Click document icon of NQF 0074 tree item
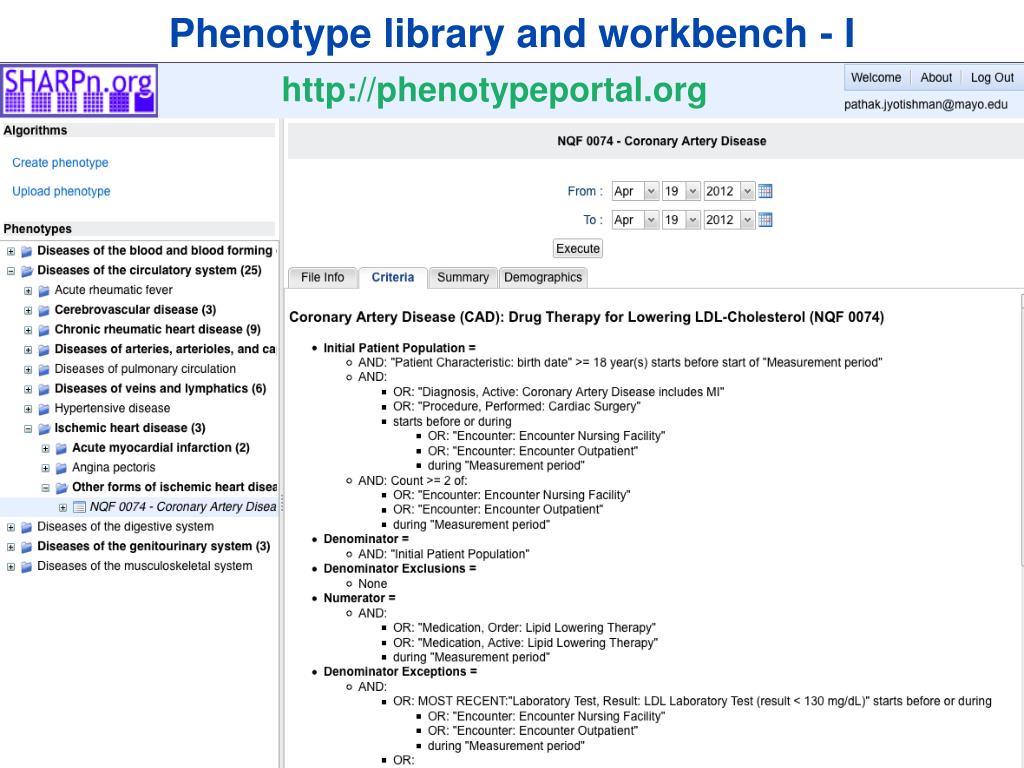The image size is (1024, 768). click(79, 507)
